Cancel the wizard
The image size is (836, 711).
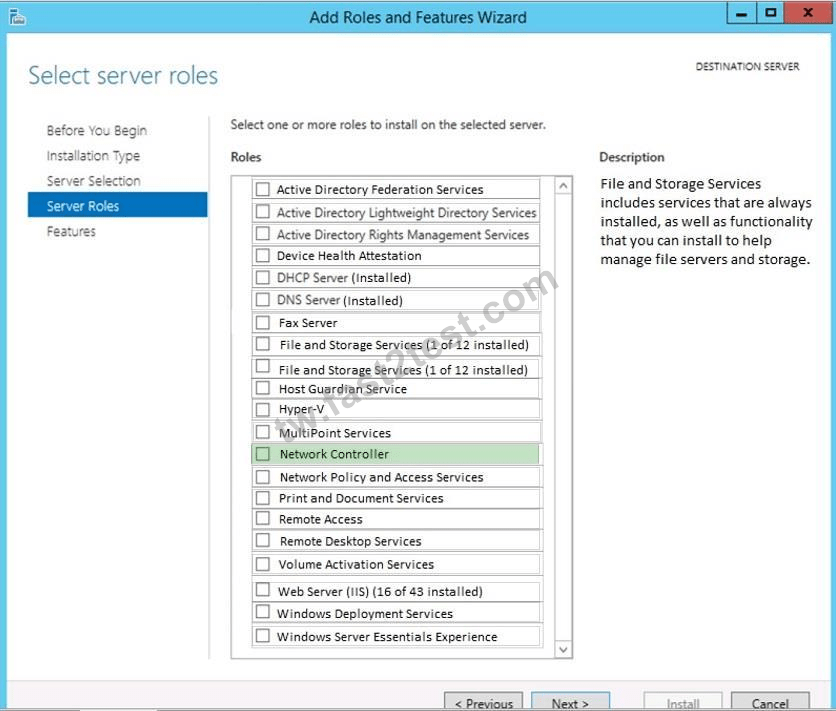click(x=770, y=702)
